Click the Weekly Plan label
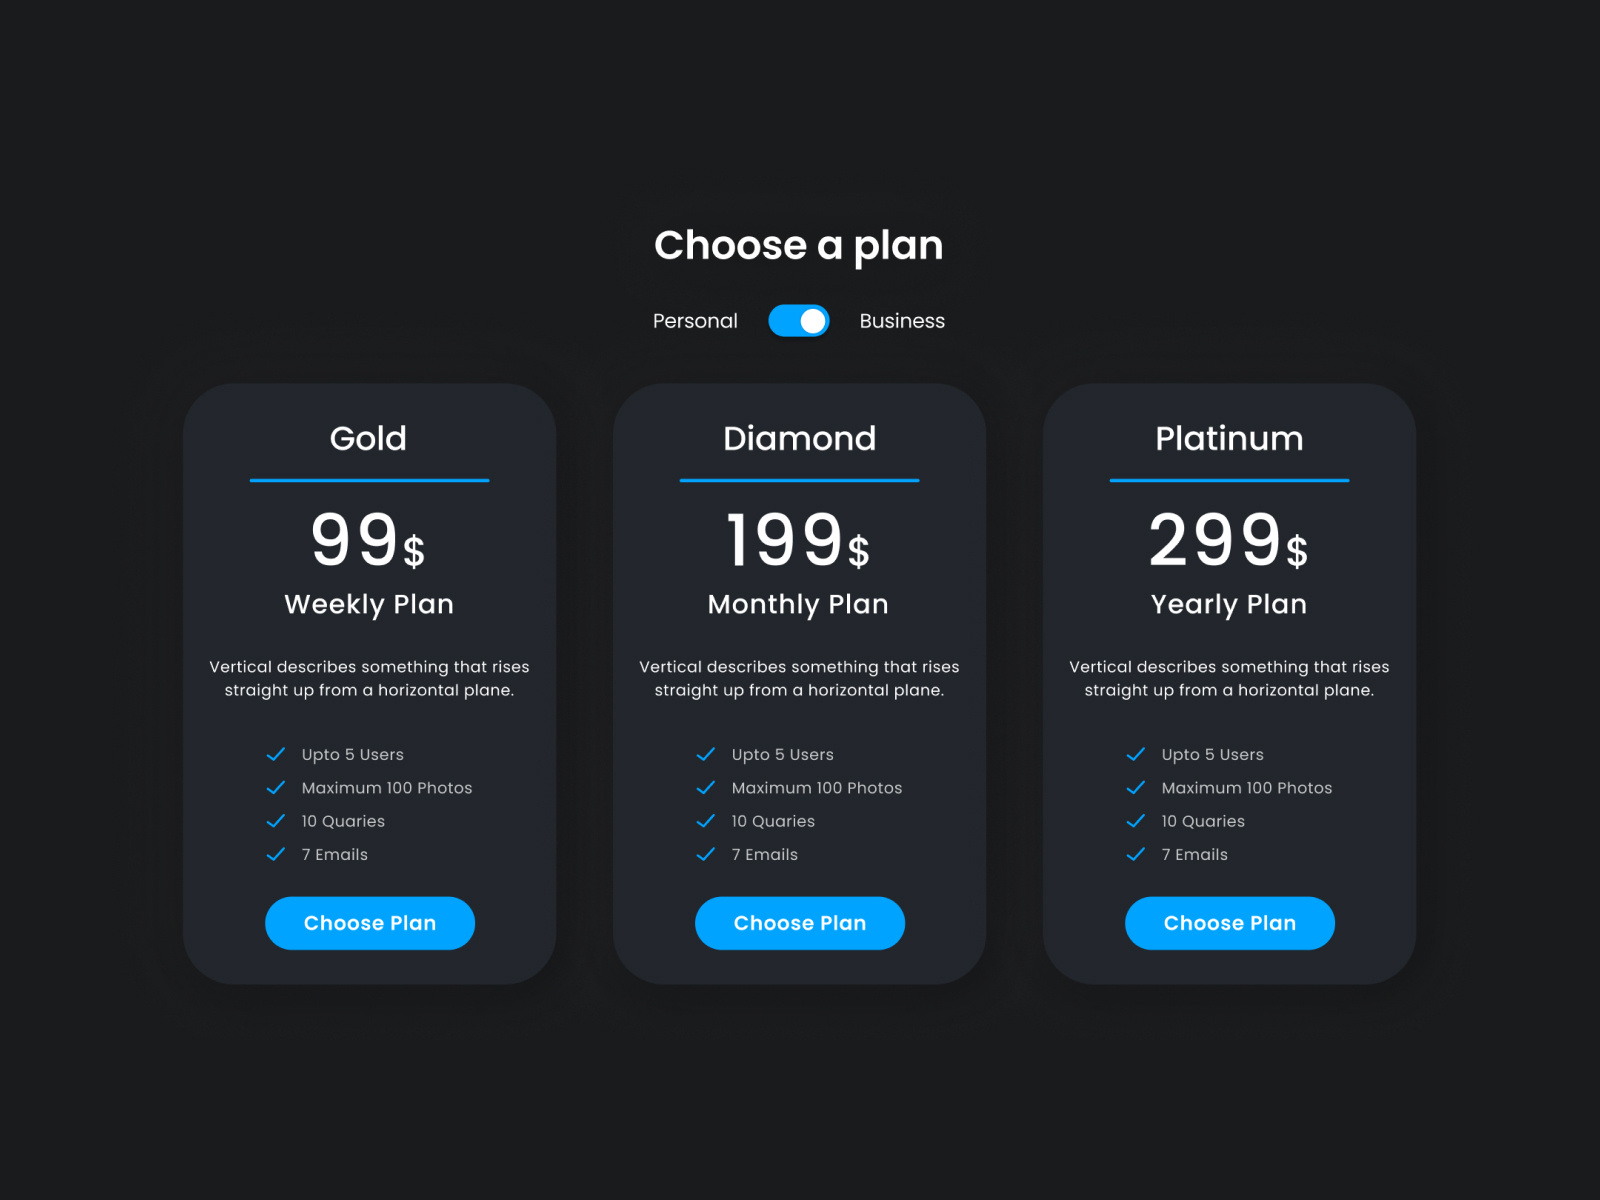This screenshot has width=1600, height=1200. 369,604
